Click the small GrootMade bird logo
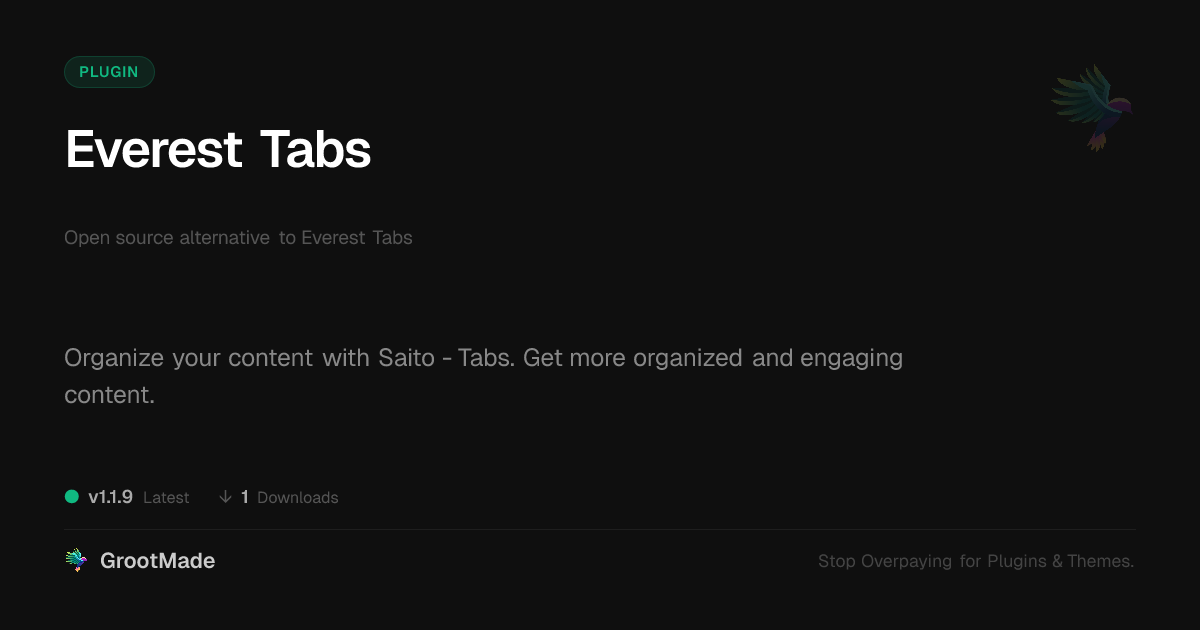Screen dimensions: 1200x630 (76, 561)
